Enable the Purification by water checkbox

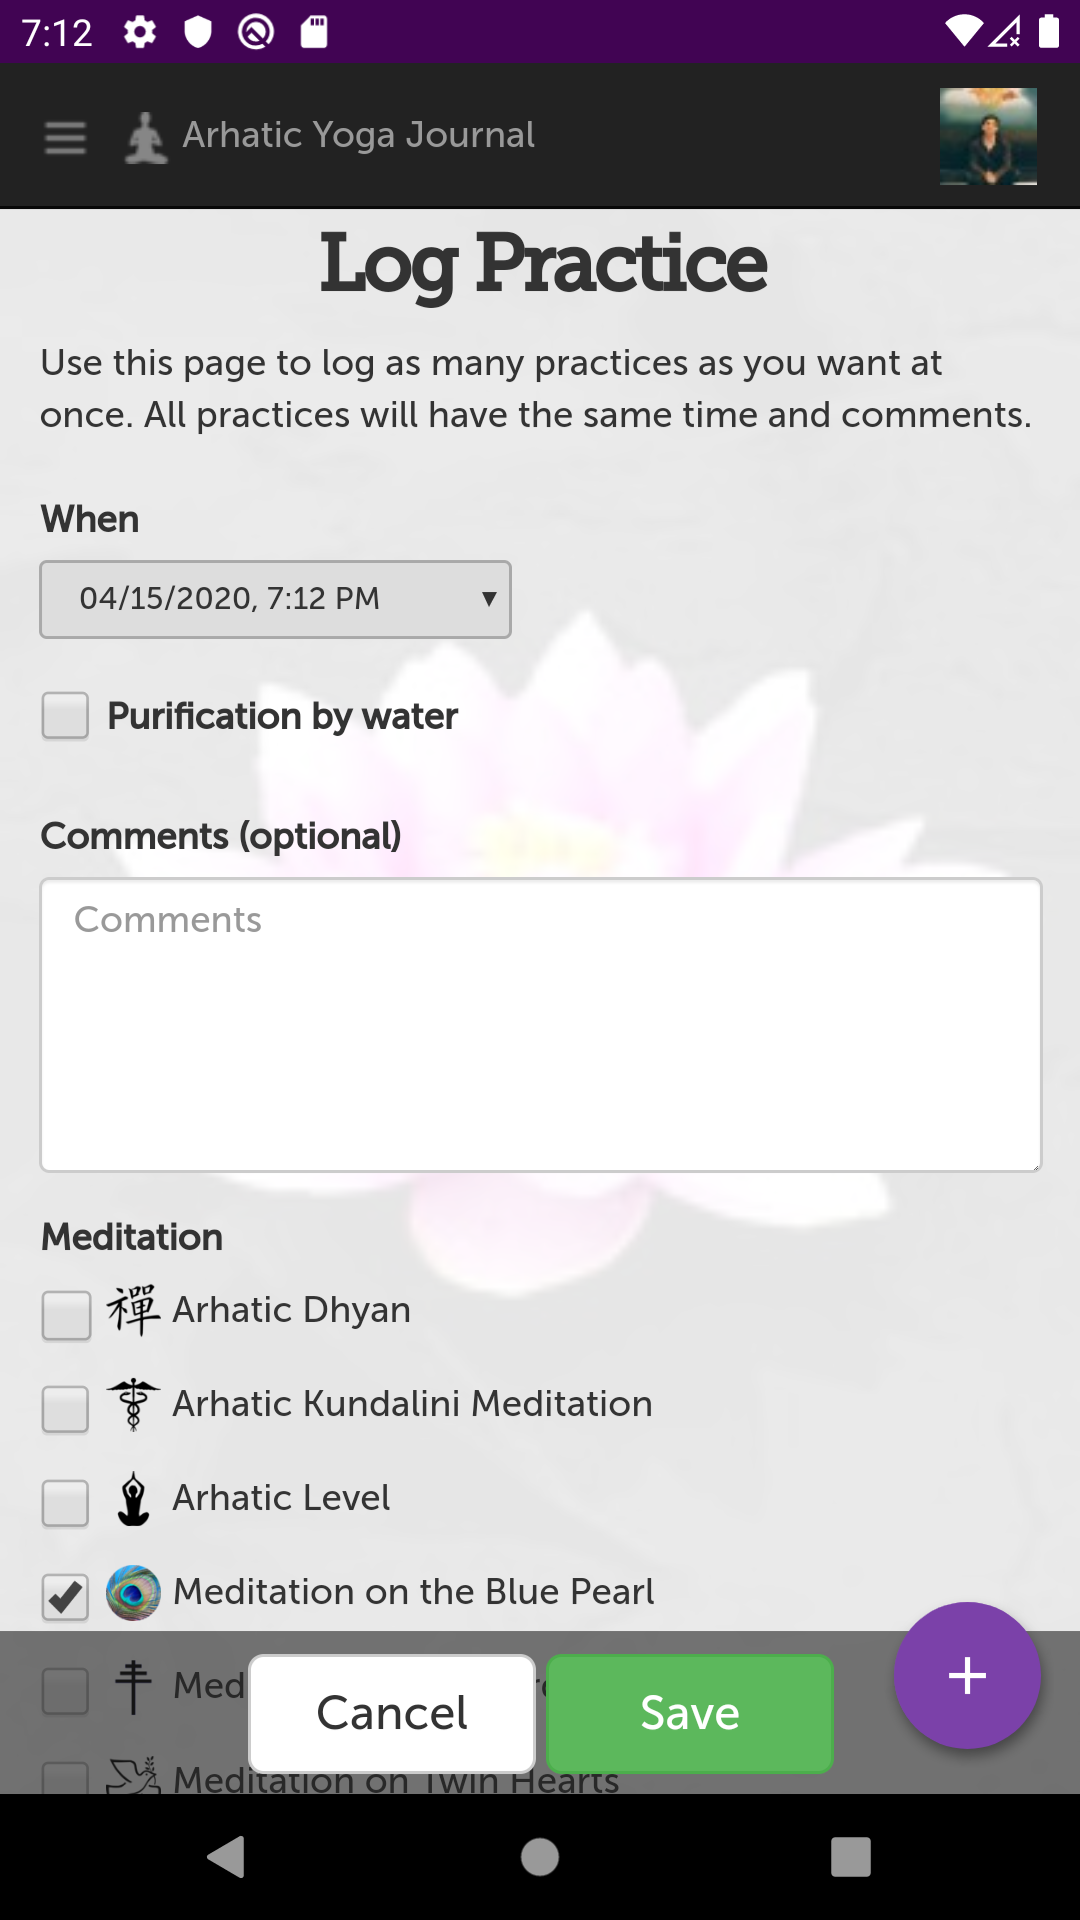click(64, 716)
